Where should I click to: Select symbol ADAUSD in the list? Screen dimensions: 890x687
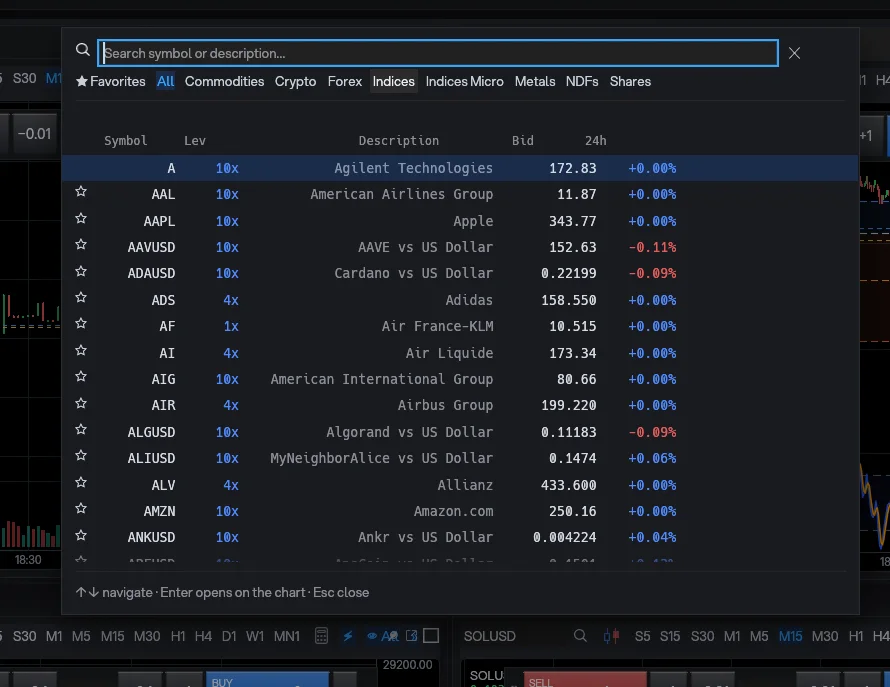[x=151, y=273]
